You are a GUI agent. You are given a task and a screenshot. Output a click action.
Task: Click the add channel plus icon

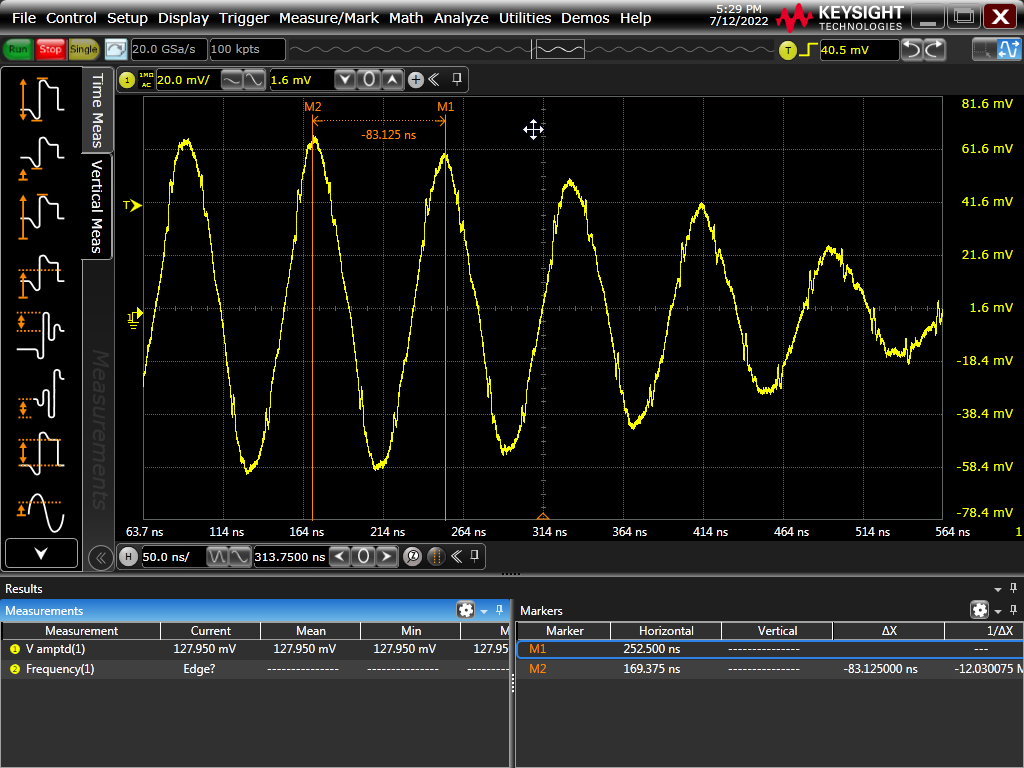point(416,80)
